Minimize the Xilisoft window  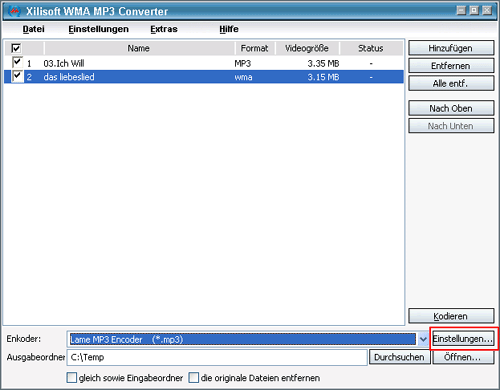tap(461, 11)
